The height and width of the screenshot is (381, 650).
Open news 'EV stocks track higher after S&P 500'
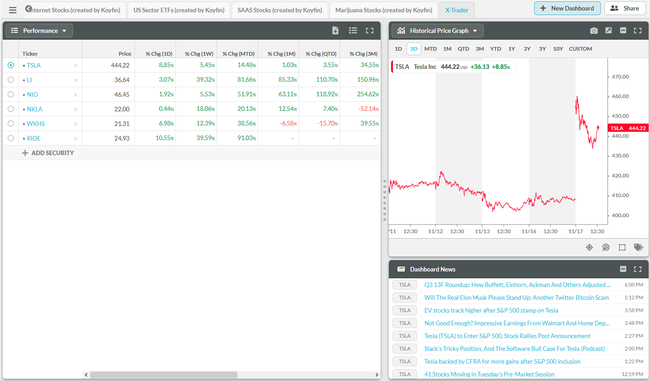(x=491, y=311)
